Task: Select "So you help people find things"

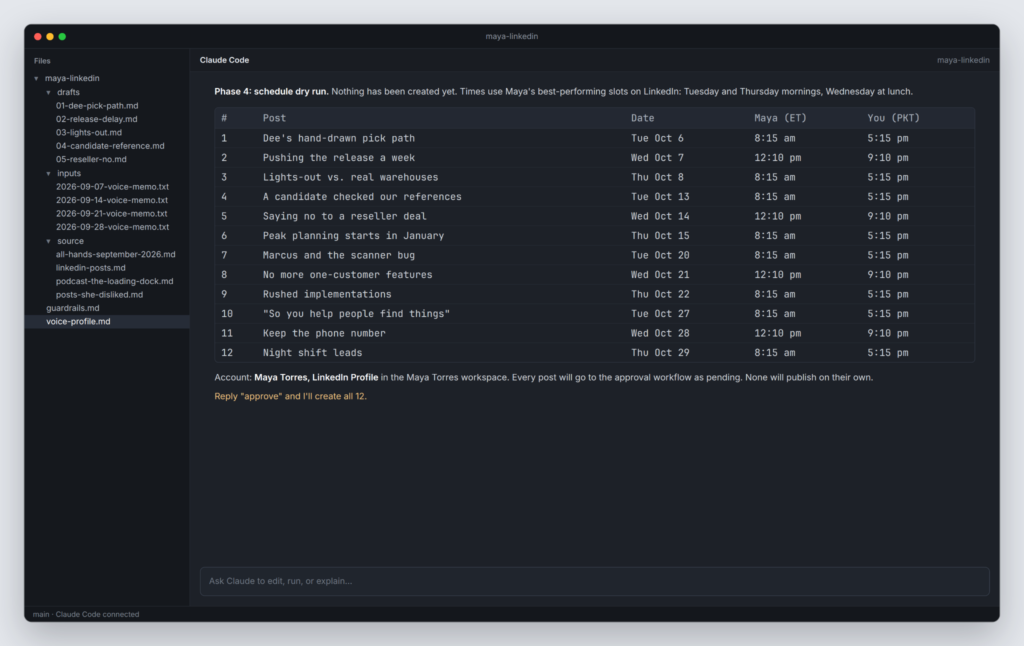Action: pos(356,314)
